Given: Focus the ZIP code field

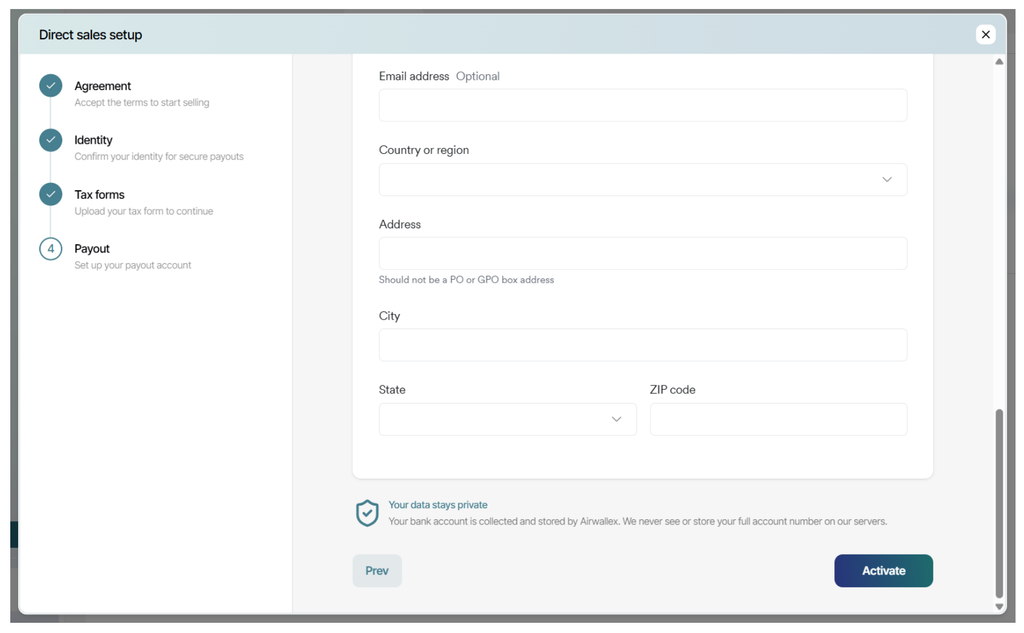Looking at the screenshot, I should pyautogui.click(x=778, y=419).
